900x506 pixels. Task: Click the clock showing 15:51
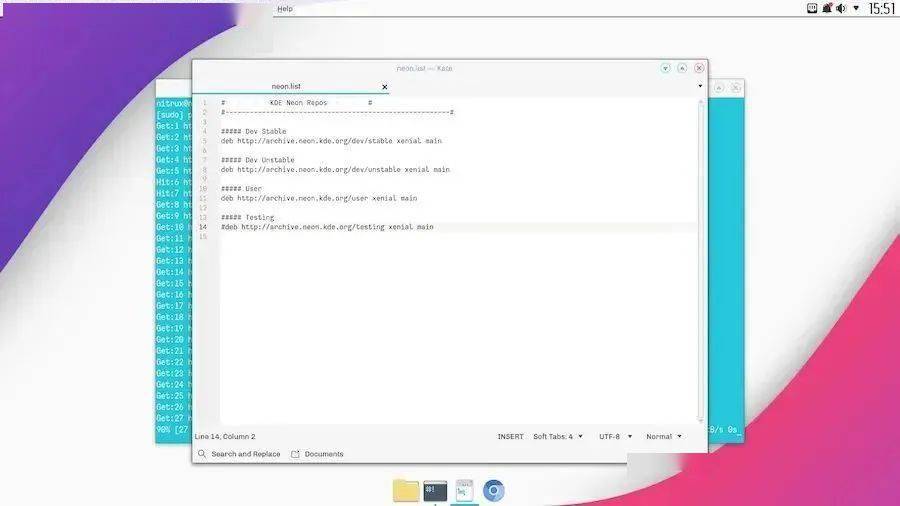click(881, 8)
